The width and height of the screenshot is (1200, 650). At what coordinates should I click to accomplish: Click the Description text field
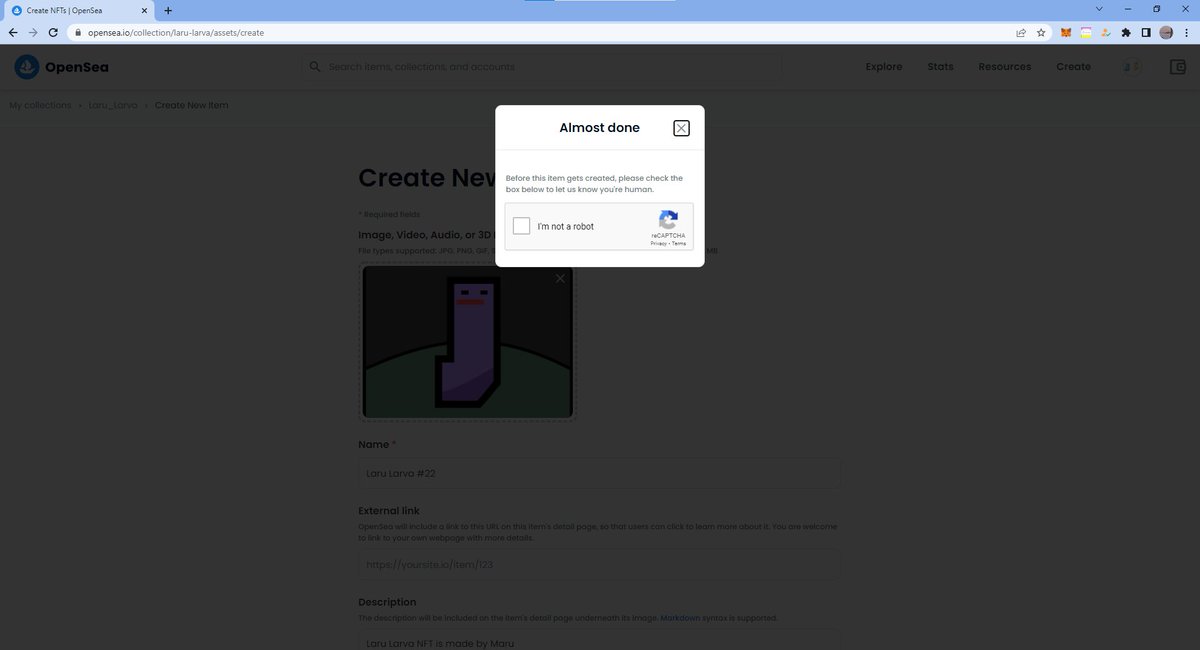point(599,640)
